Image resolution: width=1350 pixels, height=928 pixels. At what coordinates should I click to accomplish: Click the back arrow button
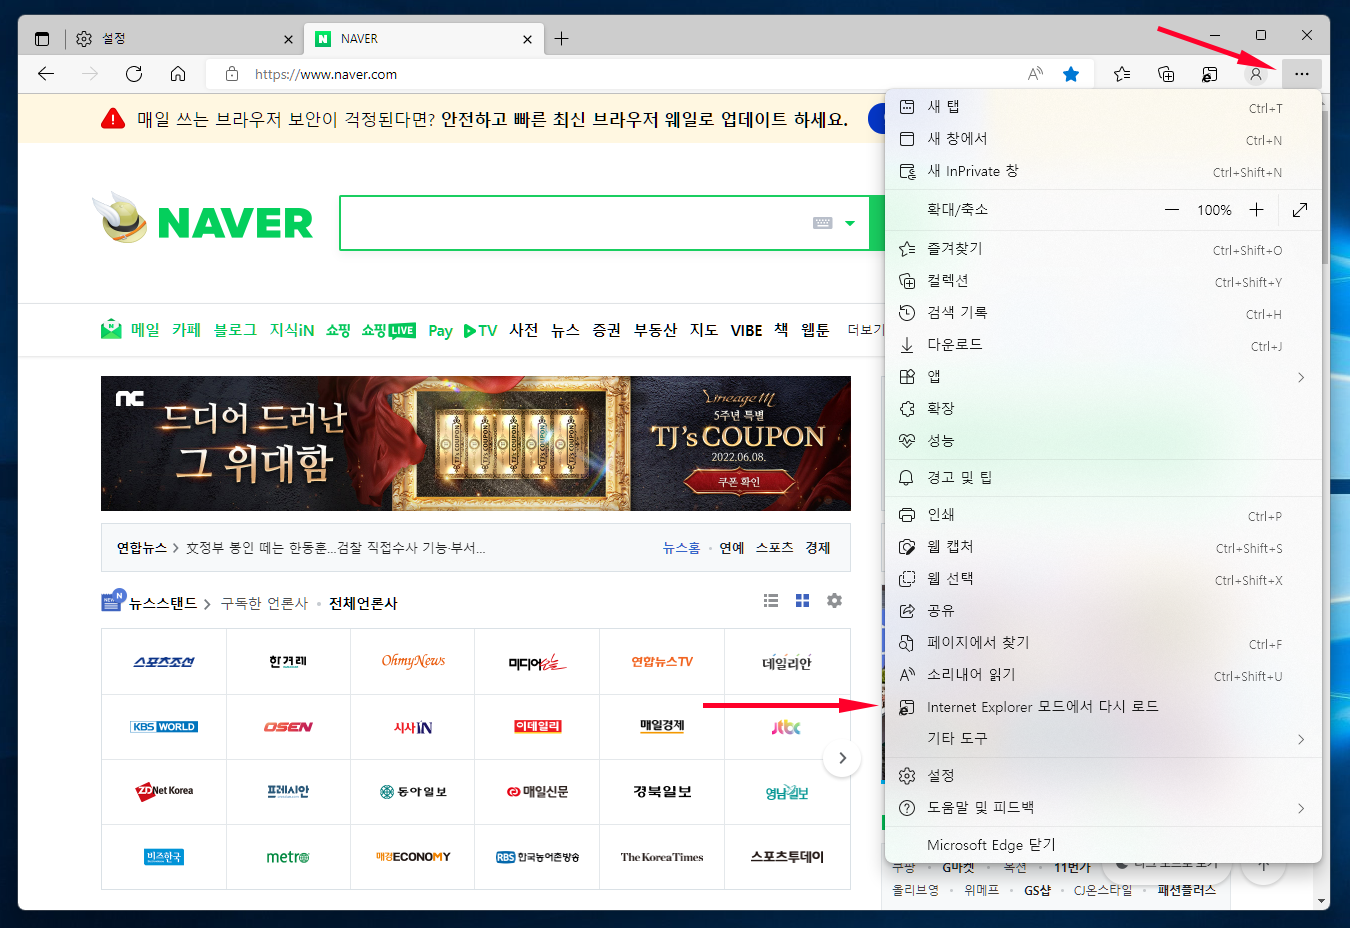pyautogui.click(x=46, y=74)
